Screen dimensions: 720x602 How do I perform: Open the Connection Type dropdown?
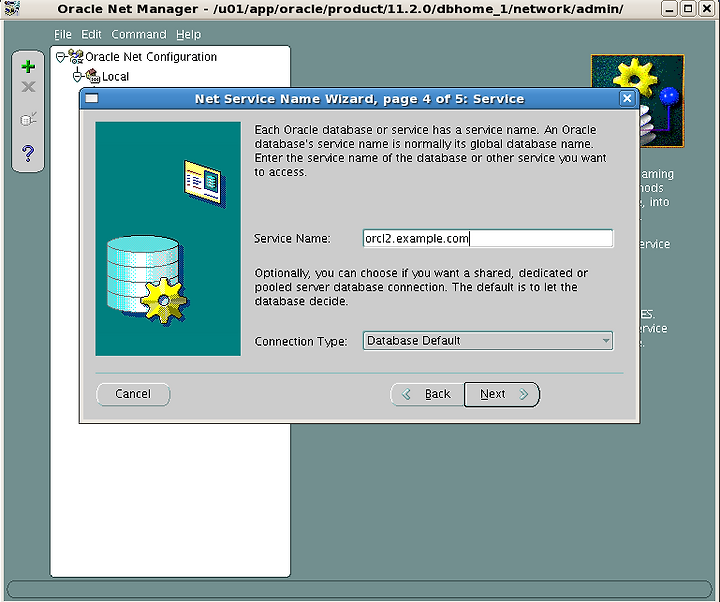click(x=488, y=341)
